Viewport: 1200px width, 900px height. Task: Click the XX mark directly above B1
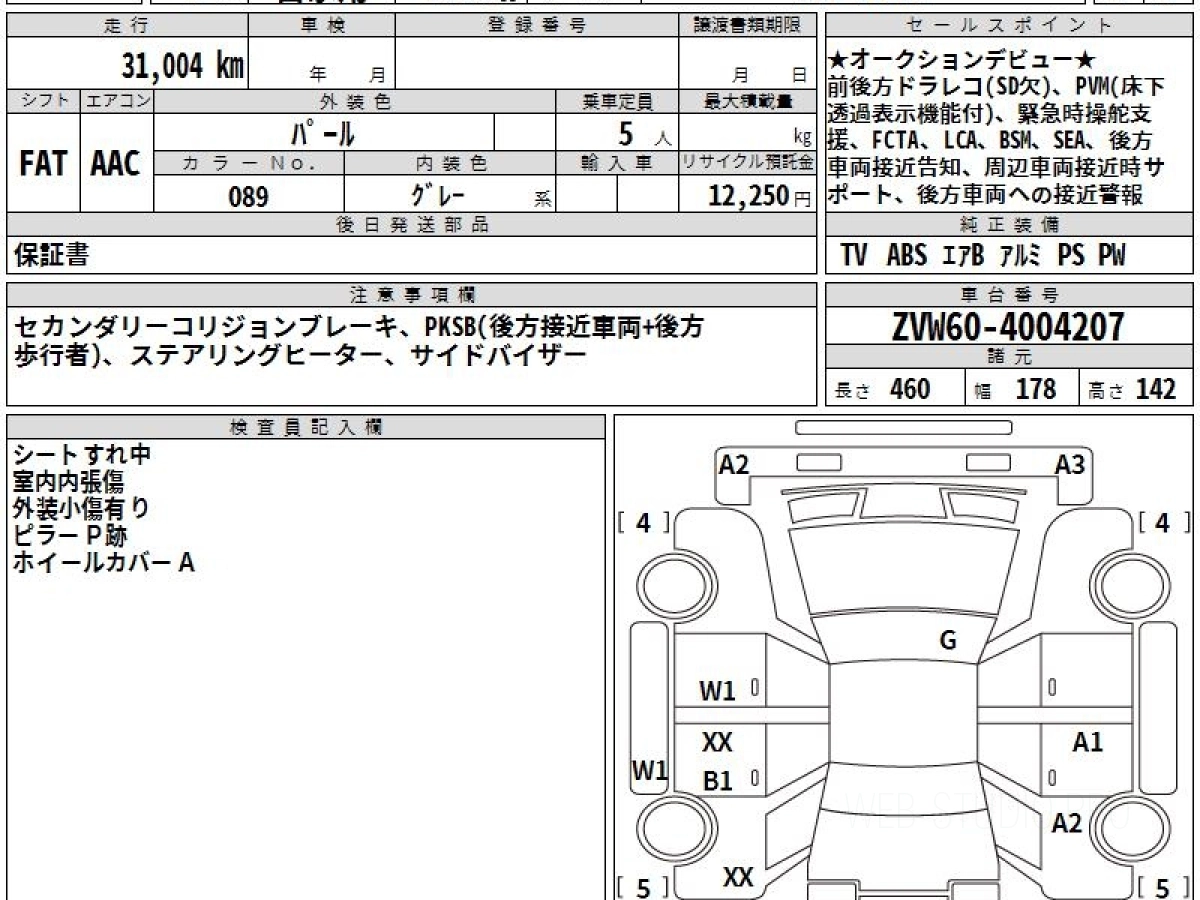(x=717, y=743)
